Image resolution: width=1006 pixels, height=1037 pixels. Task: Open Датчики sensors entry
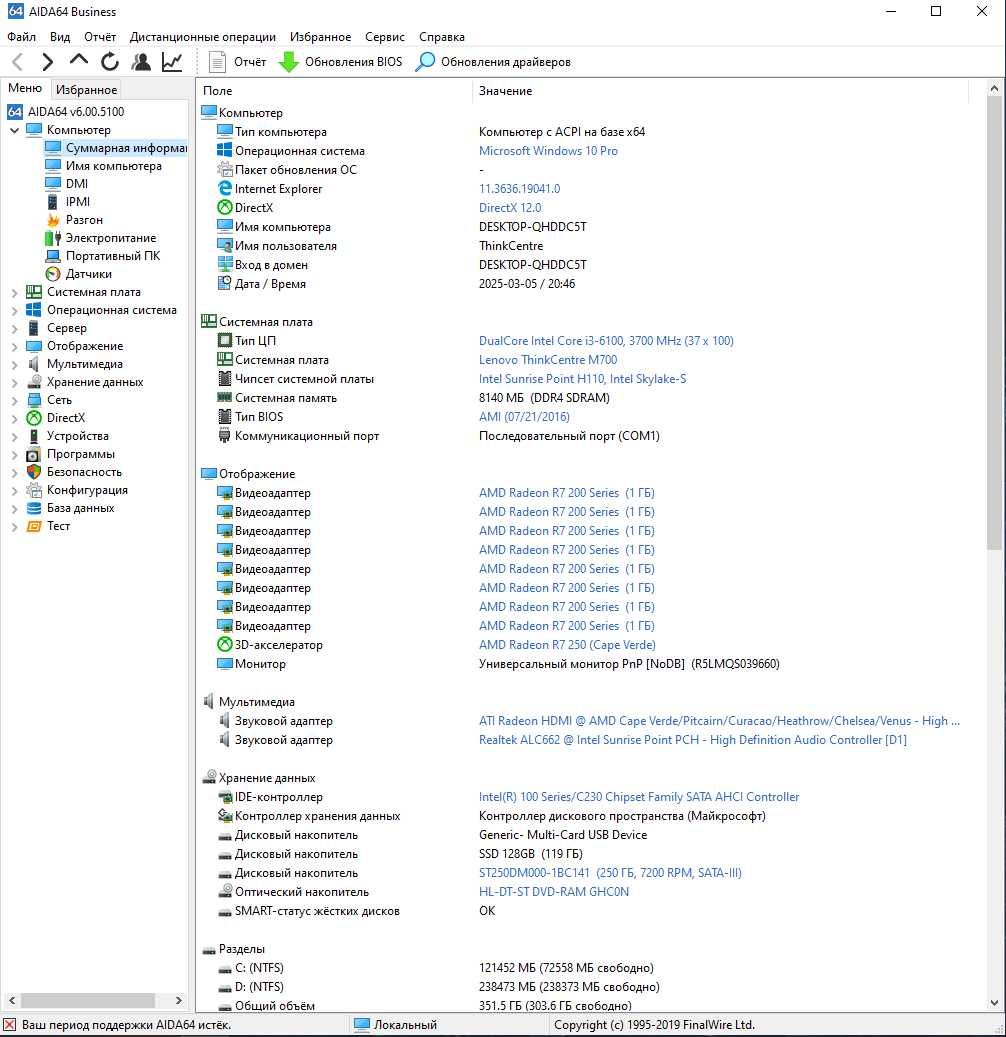pyautogui.click(x=88, y=274)
